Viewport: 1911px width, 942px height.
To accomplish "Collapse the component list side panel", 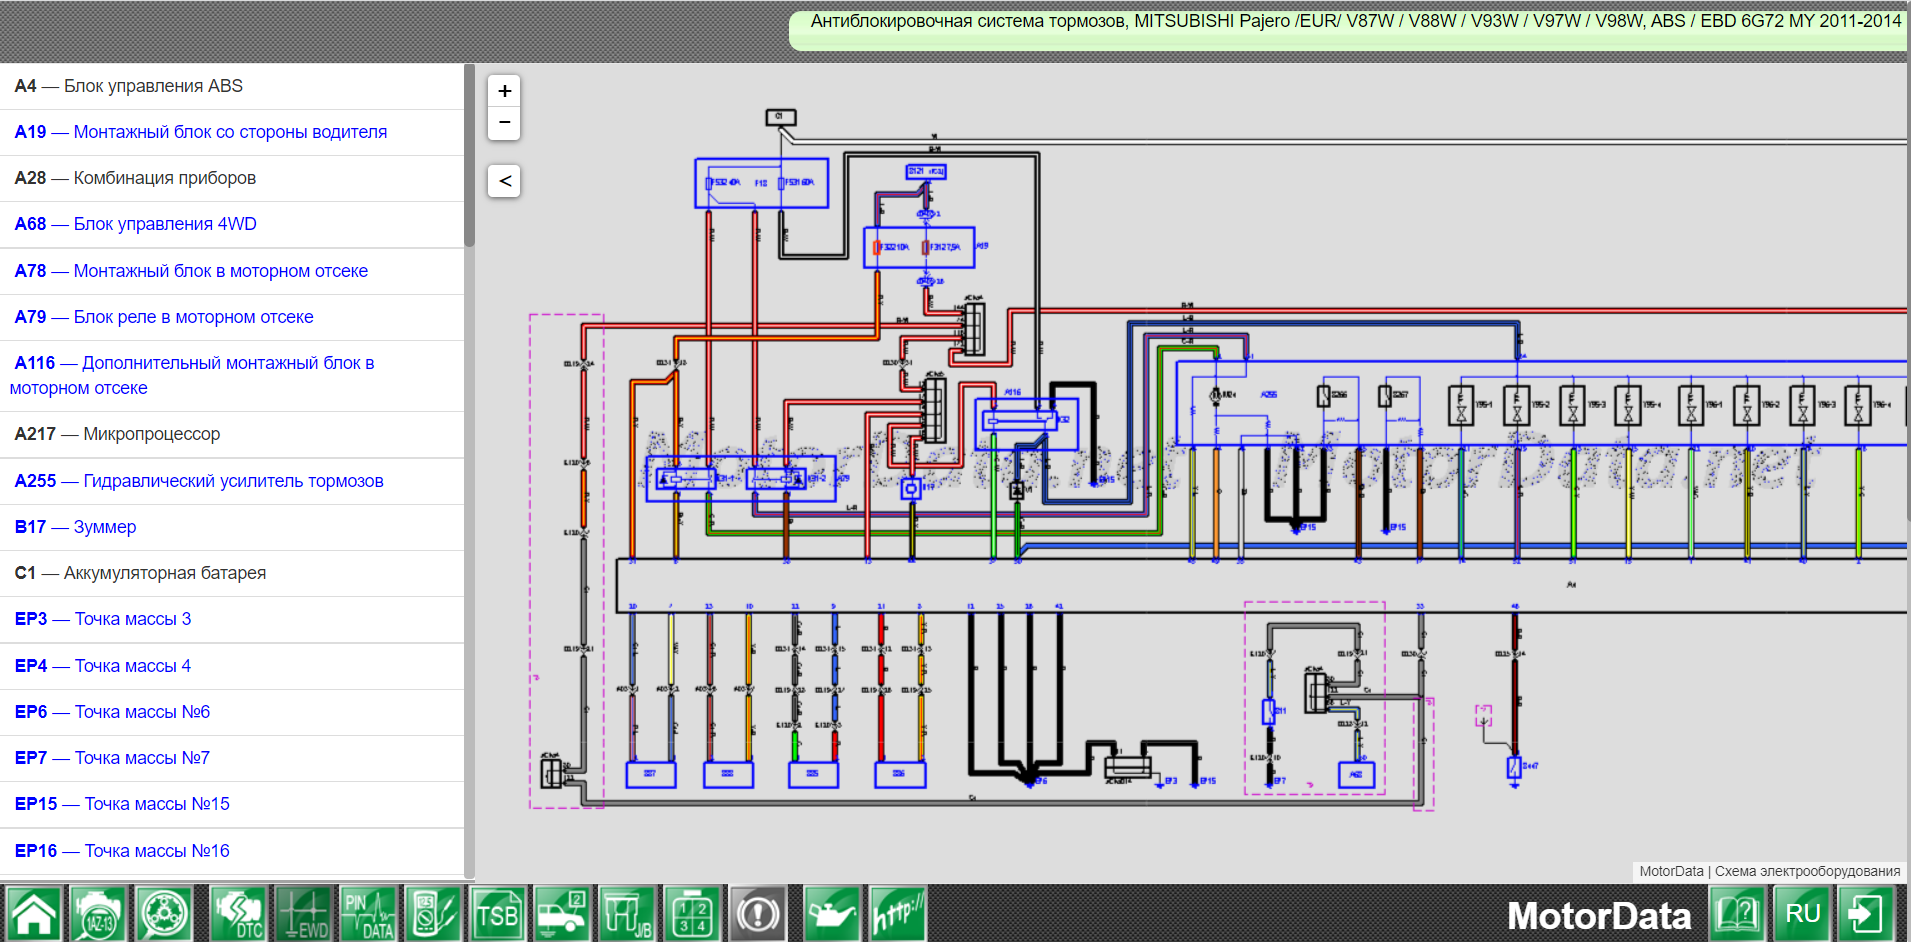I will pyautogui.click(x=505, y=181).
